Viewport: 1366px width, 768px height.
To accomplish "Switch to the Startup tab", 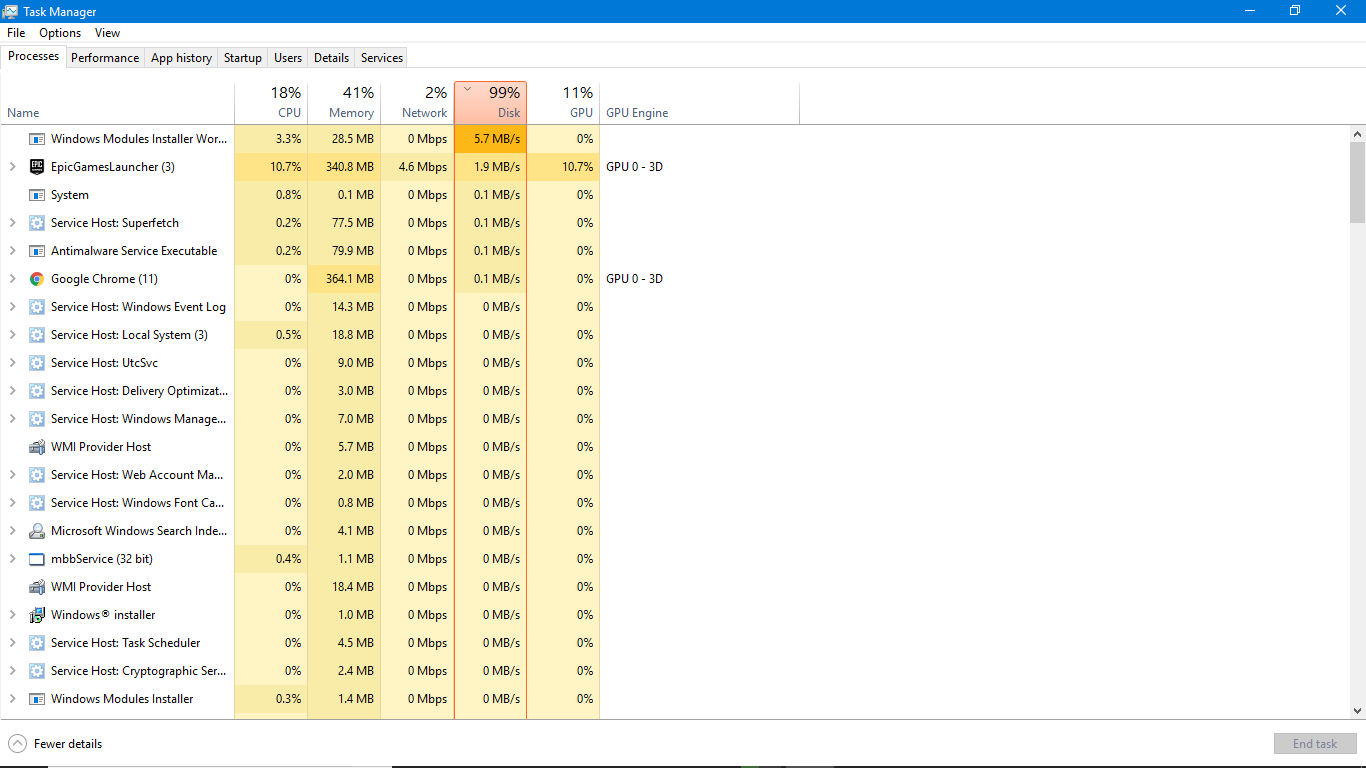I will [x=242, y=58].
